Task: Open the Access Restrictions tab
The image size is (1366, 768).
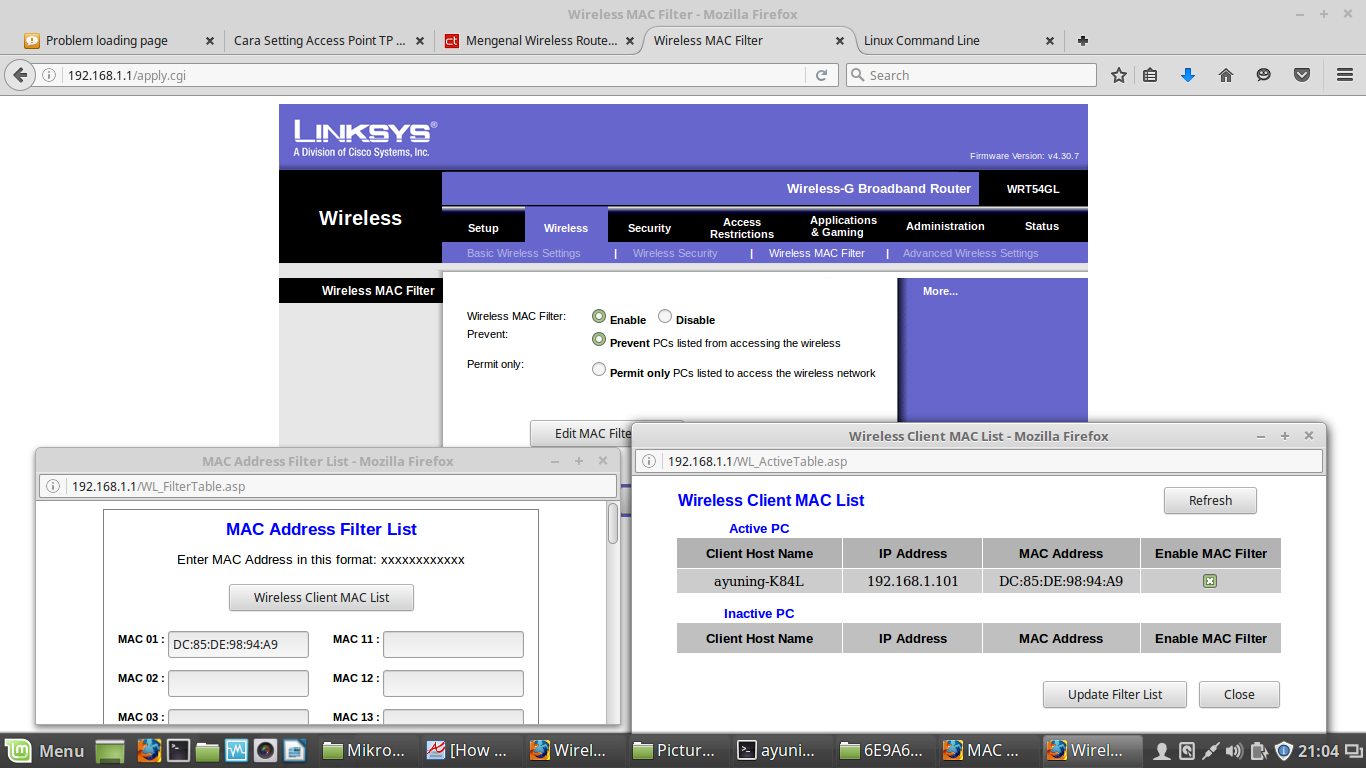Action: tap(742, 228)
